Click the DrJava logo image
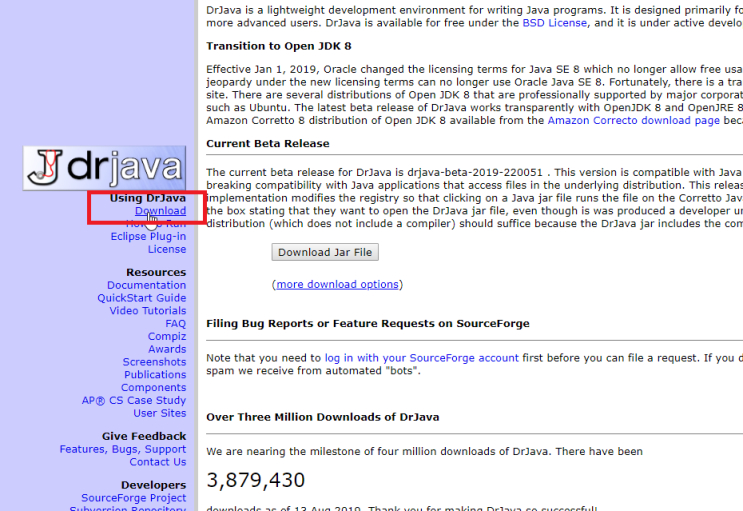This screenshot has height=511, width=743. pyautogui.click(x=104, y=168)
